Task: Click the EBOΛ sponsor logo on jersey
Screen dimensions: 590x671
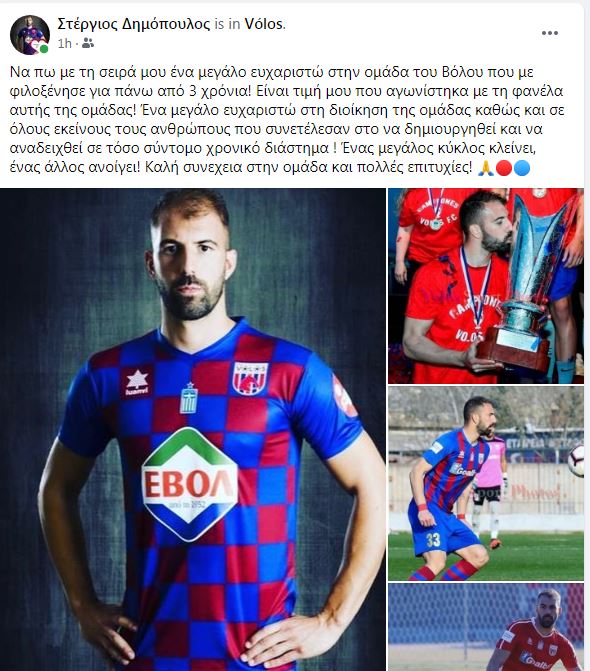Action: (x=190, y=484)
